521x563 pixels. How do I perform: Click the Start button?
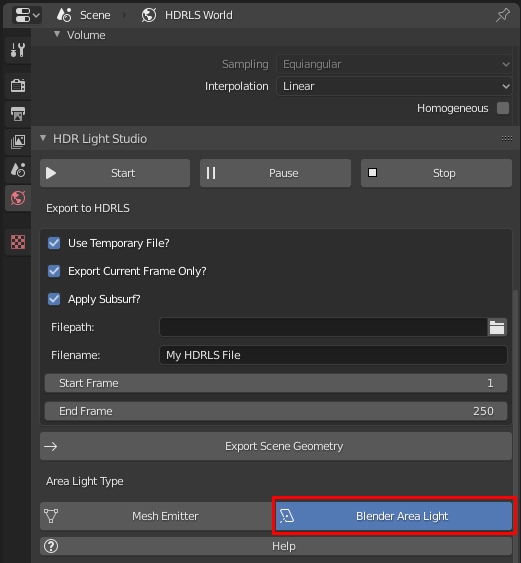[115, 173]
